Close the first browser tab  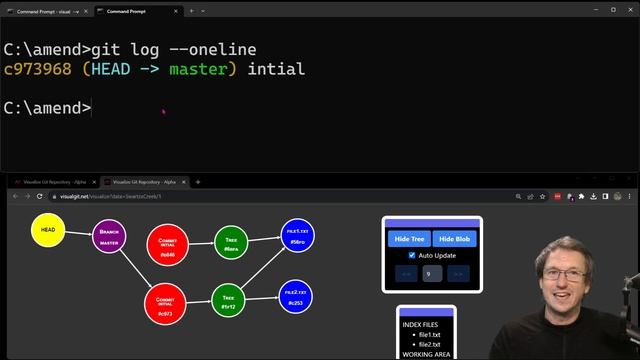[x=94, y=182]
